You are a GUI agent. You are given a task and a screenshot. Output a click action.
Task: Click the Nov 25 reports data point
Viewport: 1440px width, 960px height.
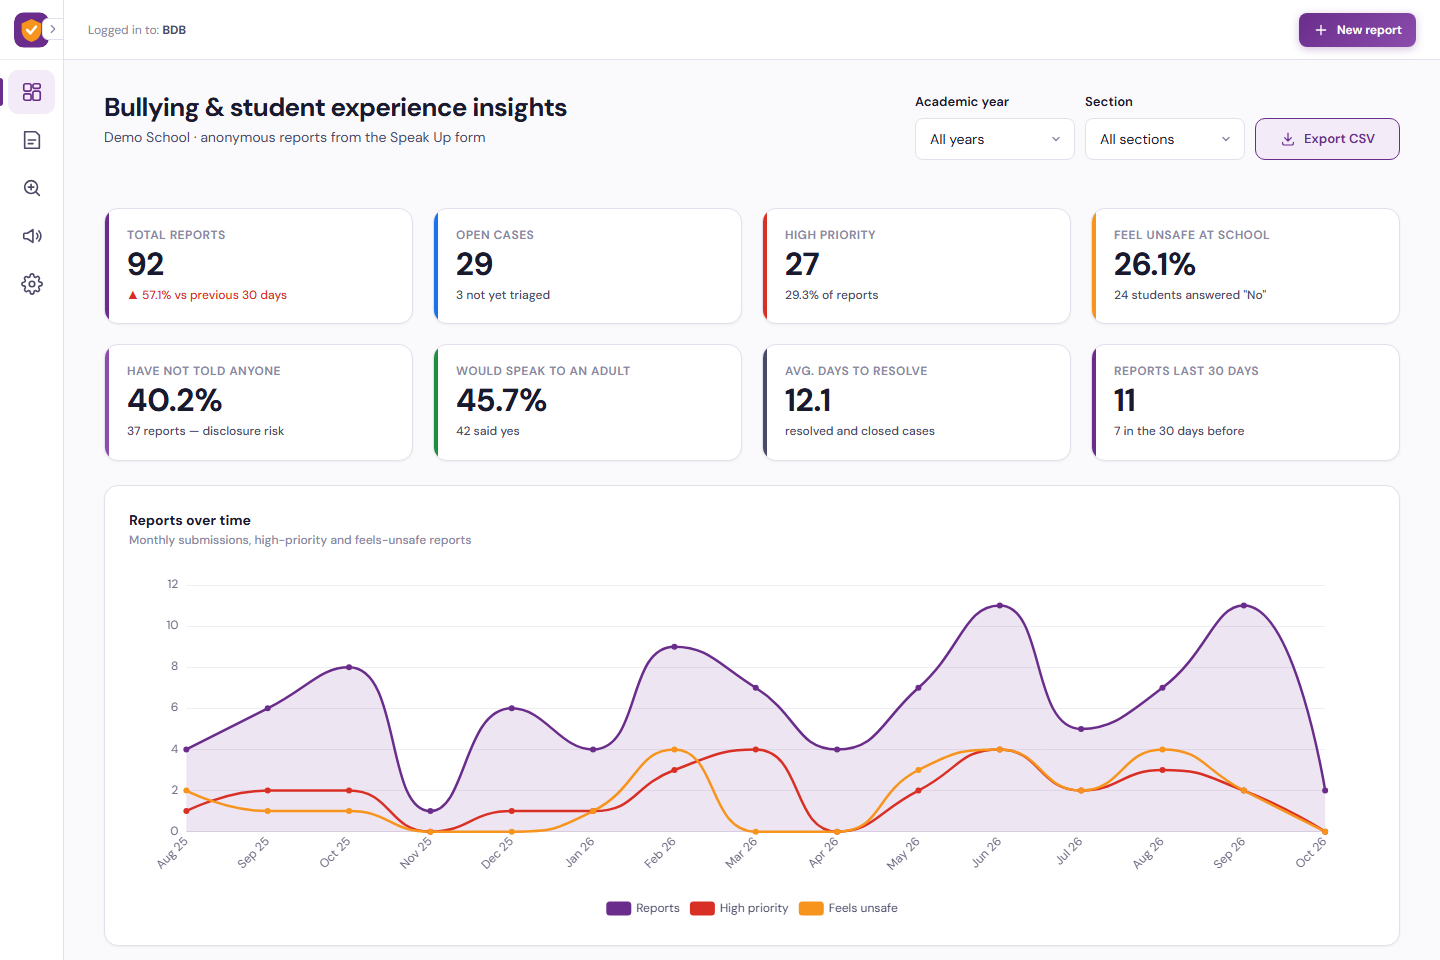[x=430, y=811]
